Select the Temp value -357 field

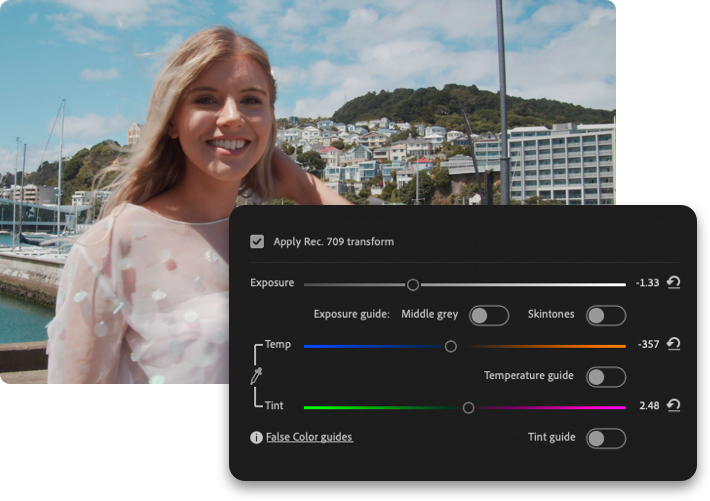click(648, 345)
